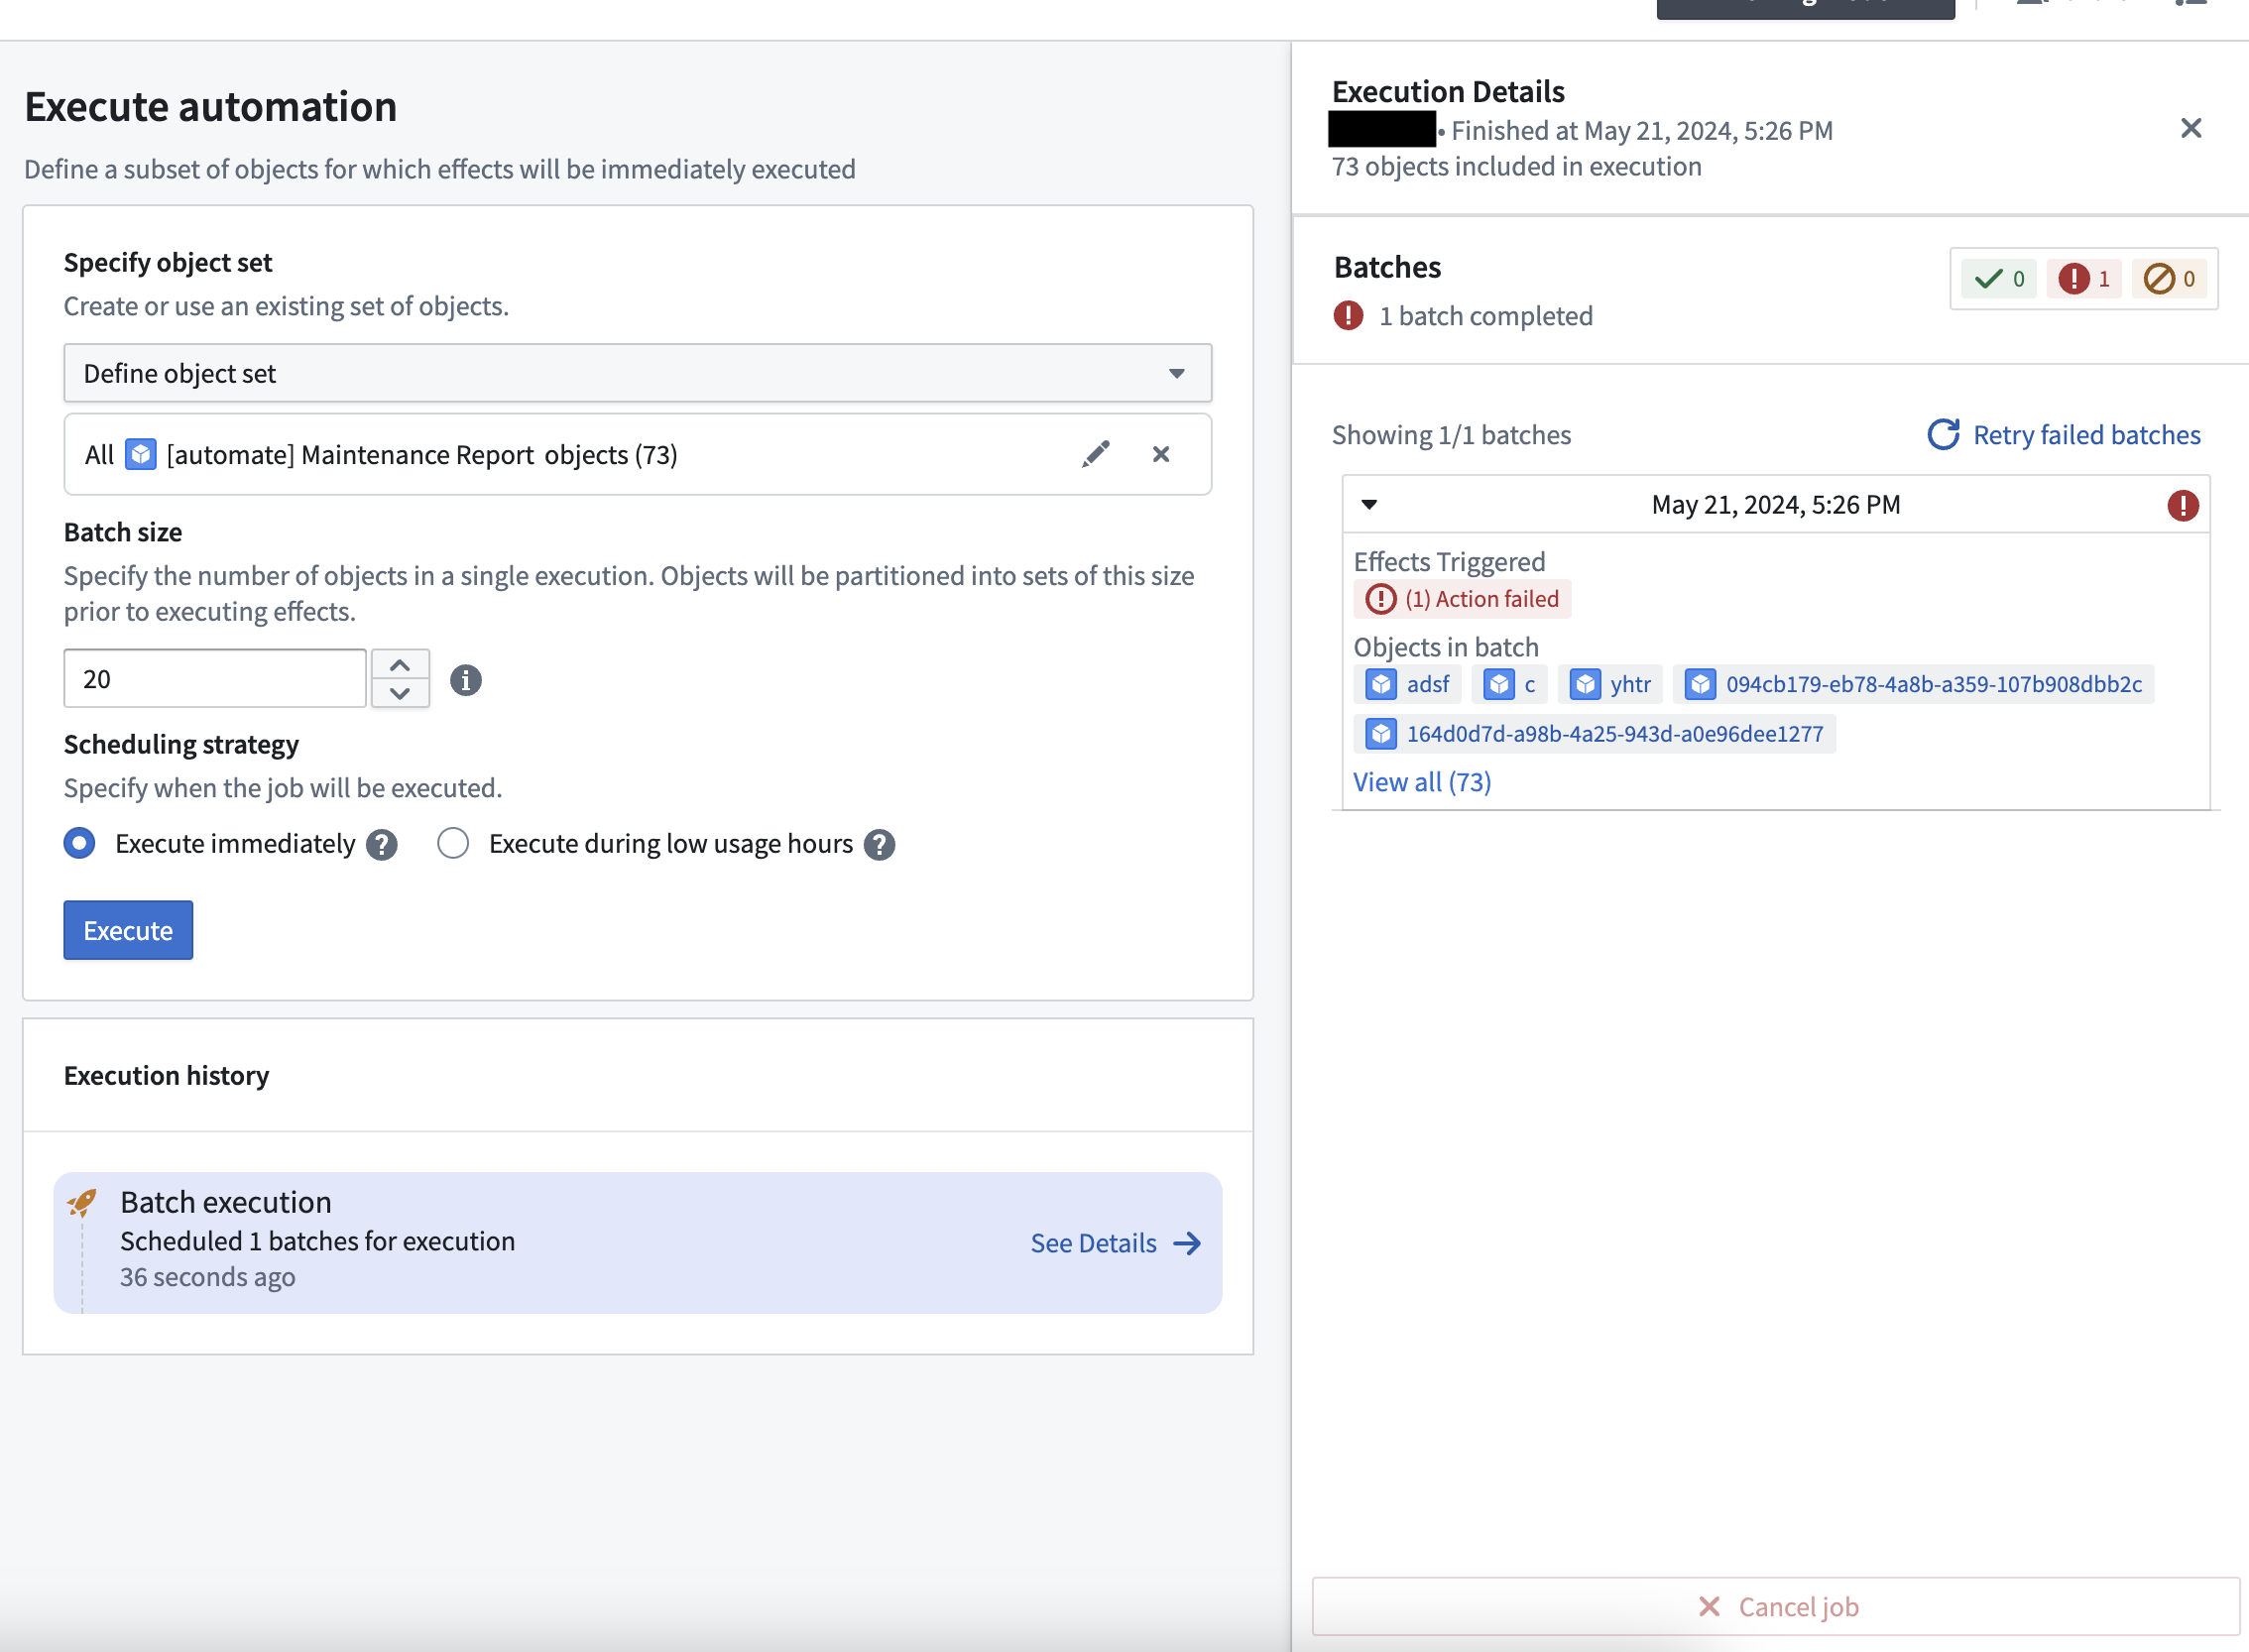
Task: Click the Batch execution rocket icon
Action: pos(82,1202)
